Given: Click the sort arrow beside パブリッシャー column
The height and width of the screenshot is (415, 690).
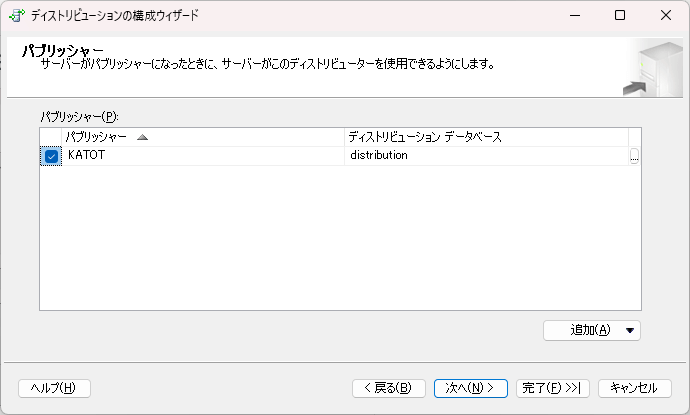Looking at the screenshot, I should pos(142,137).
